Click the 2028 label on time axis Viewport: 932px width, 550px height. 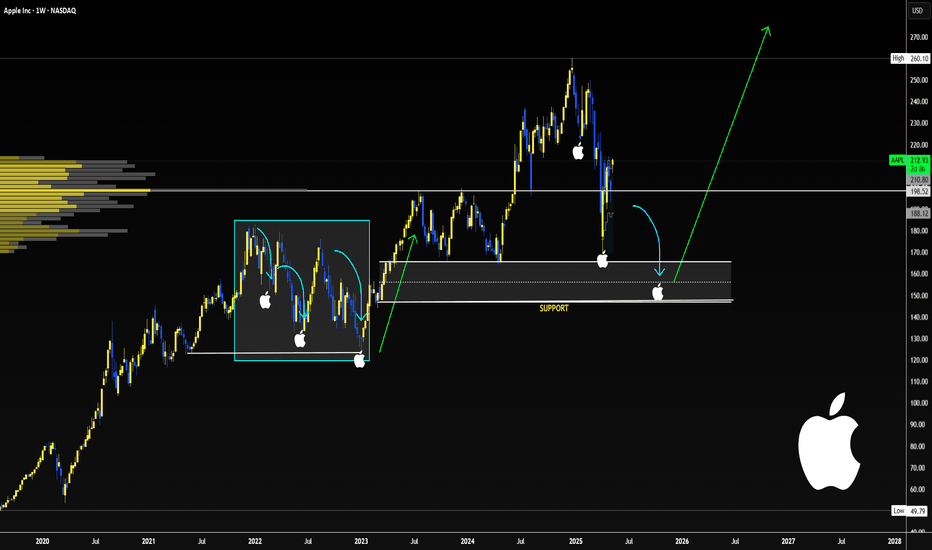coord(894,541)
